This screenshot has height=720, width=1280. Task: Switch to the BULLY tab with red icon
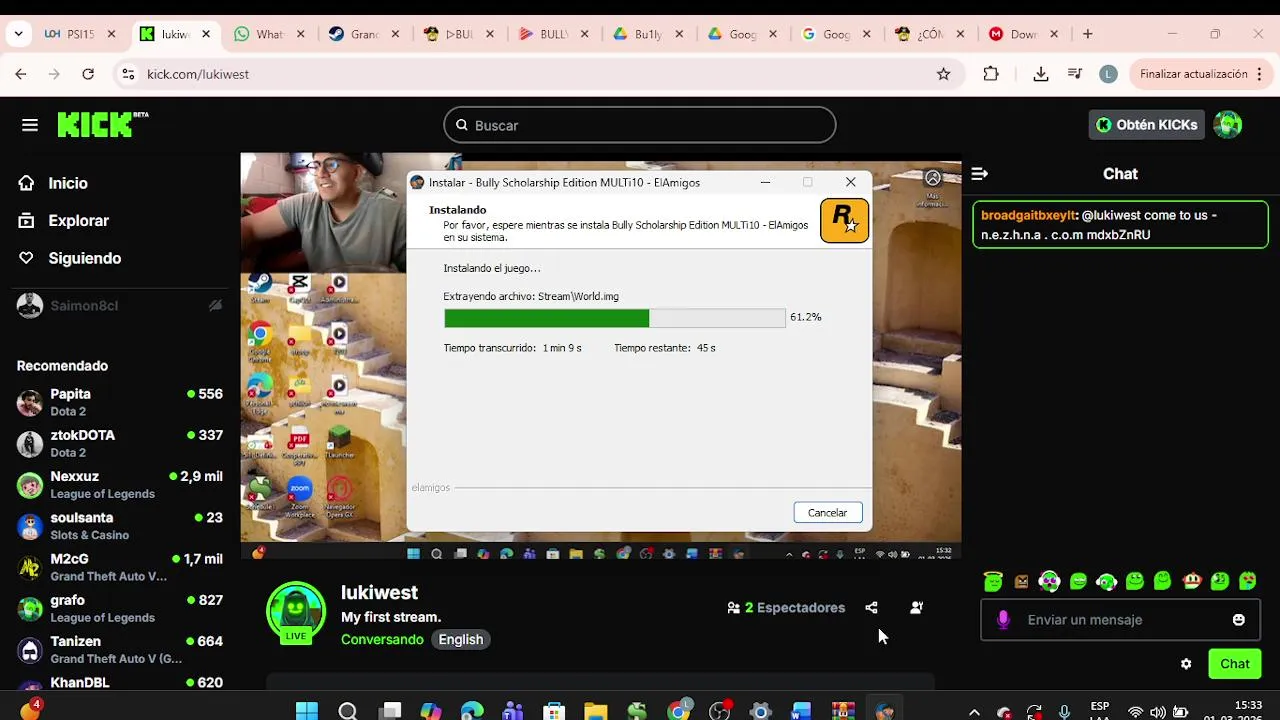(x=553, y=34)
